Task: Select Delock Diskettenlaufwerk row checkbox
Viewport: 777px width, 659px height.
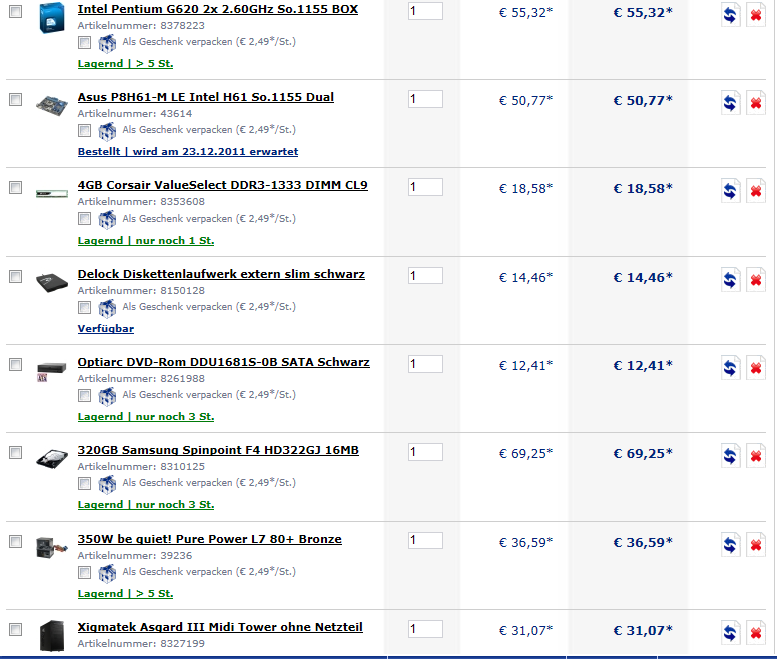Action: point(16,276)
